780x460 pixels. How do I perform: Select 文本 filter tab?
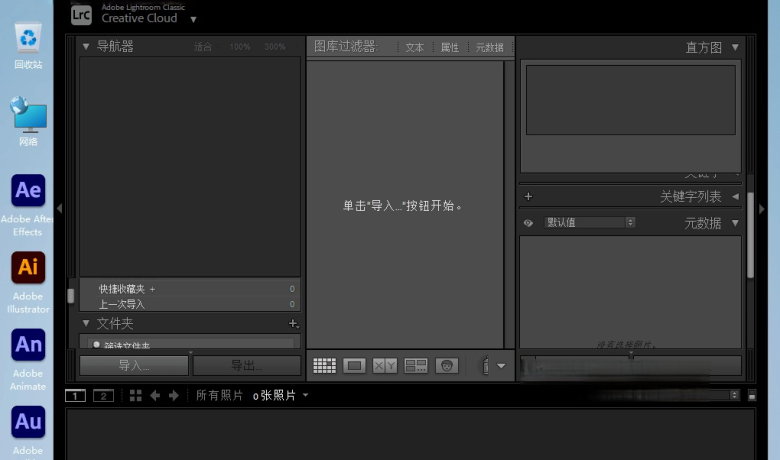click(414, 47)
